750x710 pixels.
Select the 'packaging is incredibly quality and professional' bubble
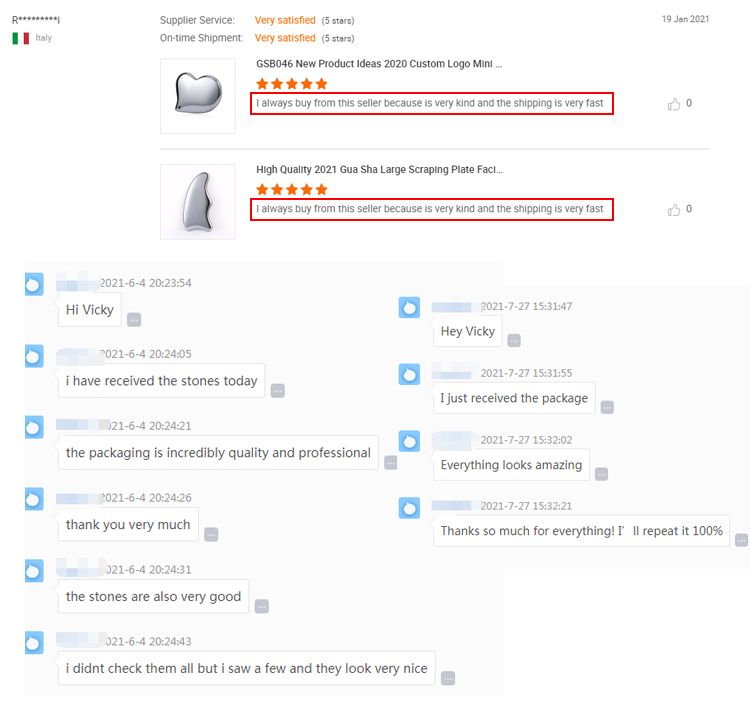coord(218,453)
